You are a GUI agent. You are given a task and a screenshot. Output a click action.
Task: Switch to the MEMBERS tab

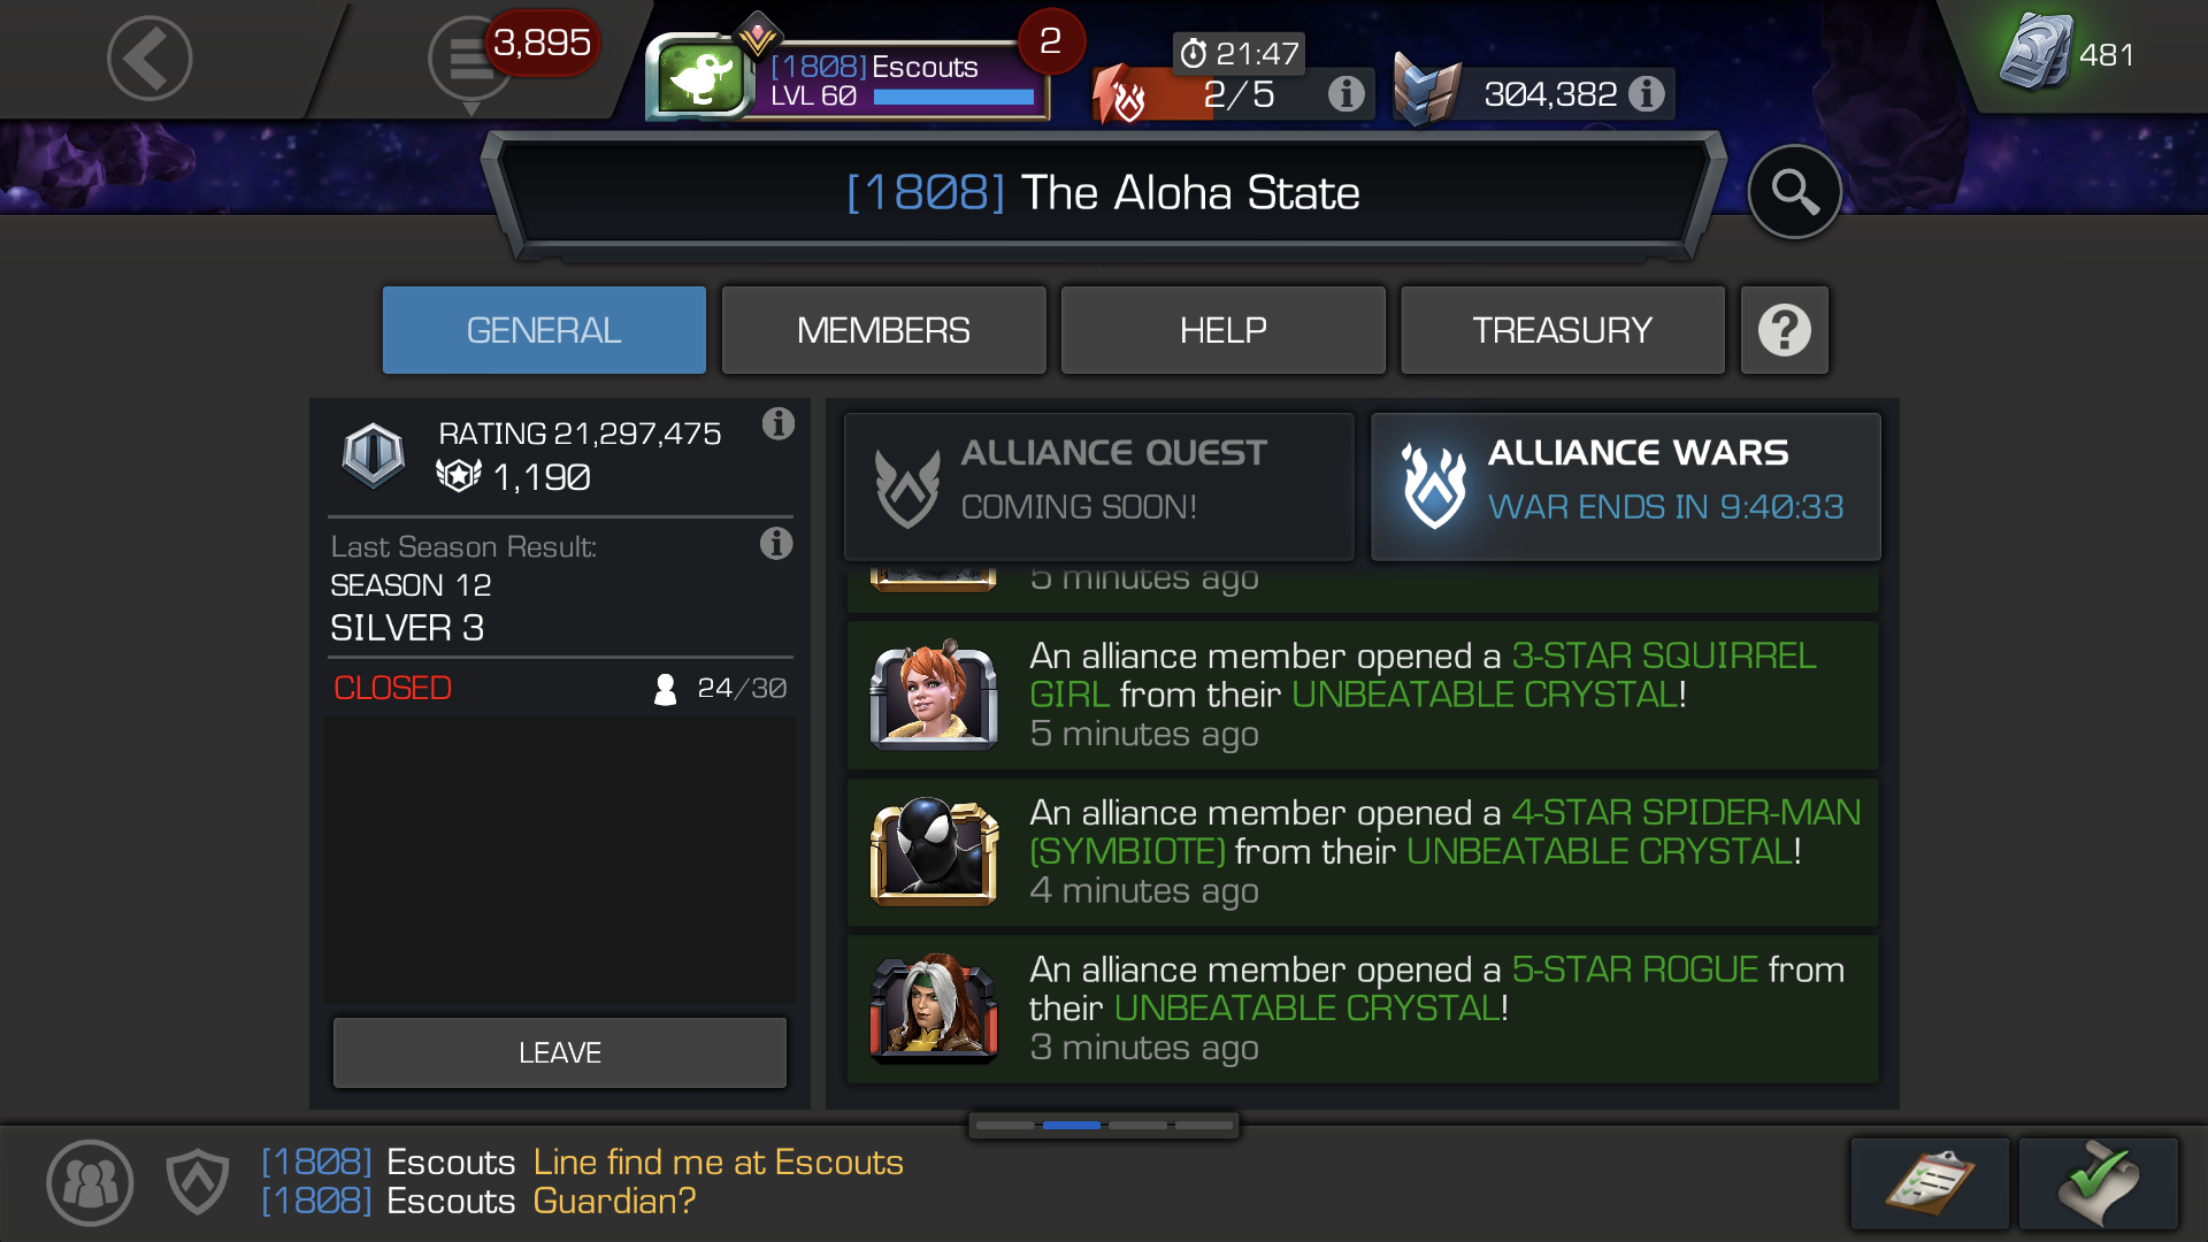[883, 330]
